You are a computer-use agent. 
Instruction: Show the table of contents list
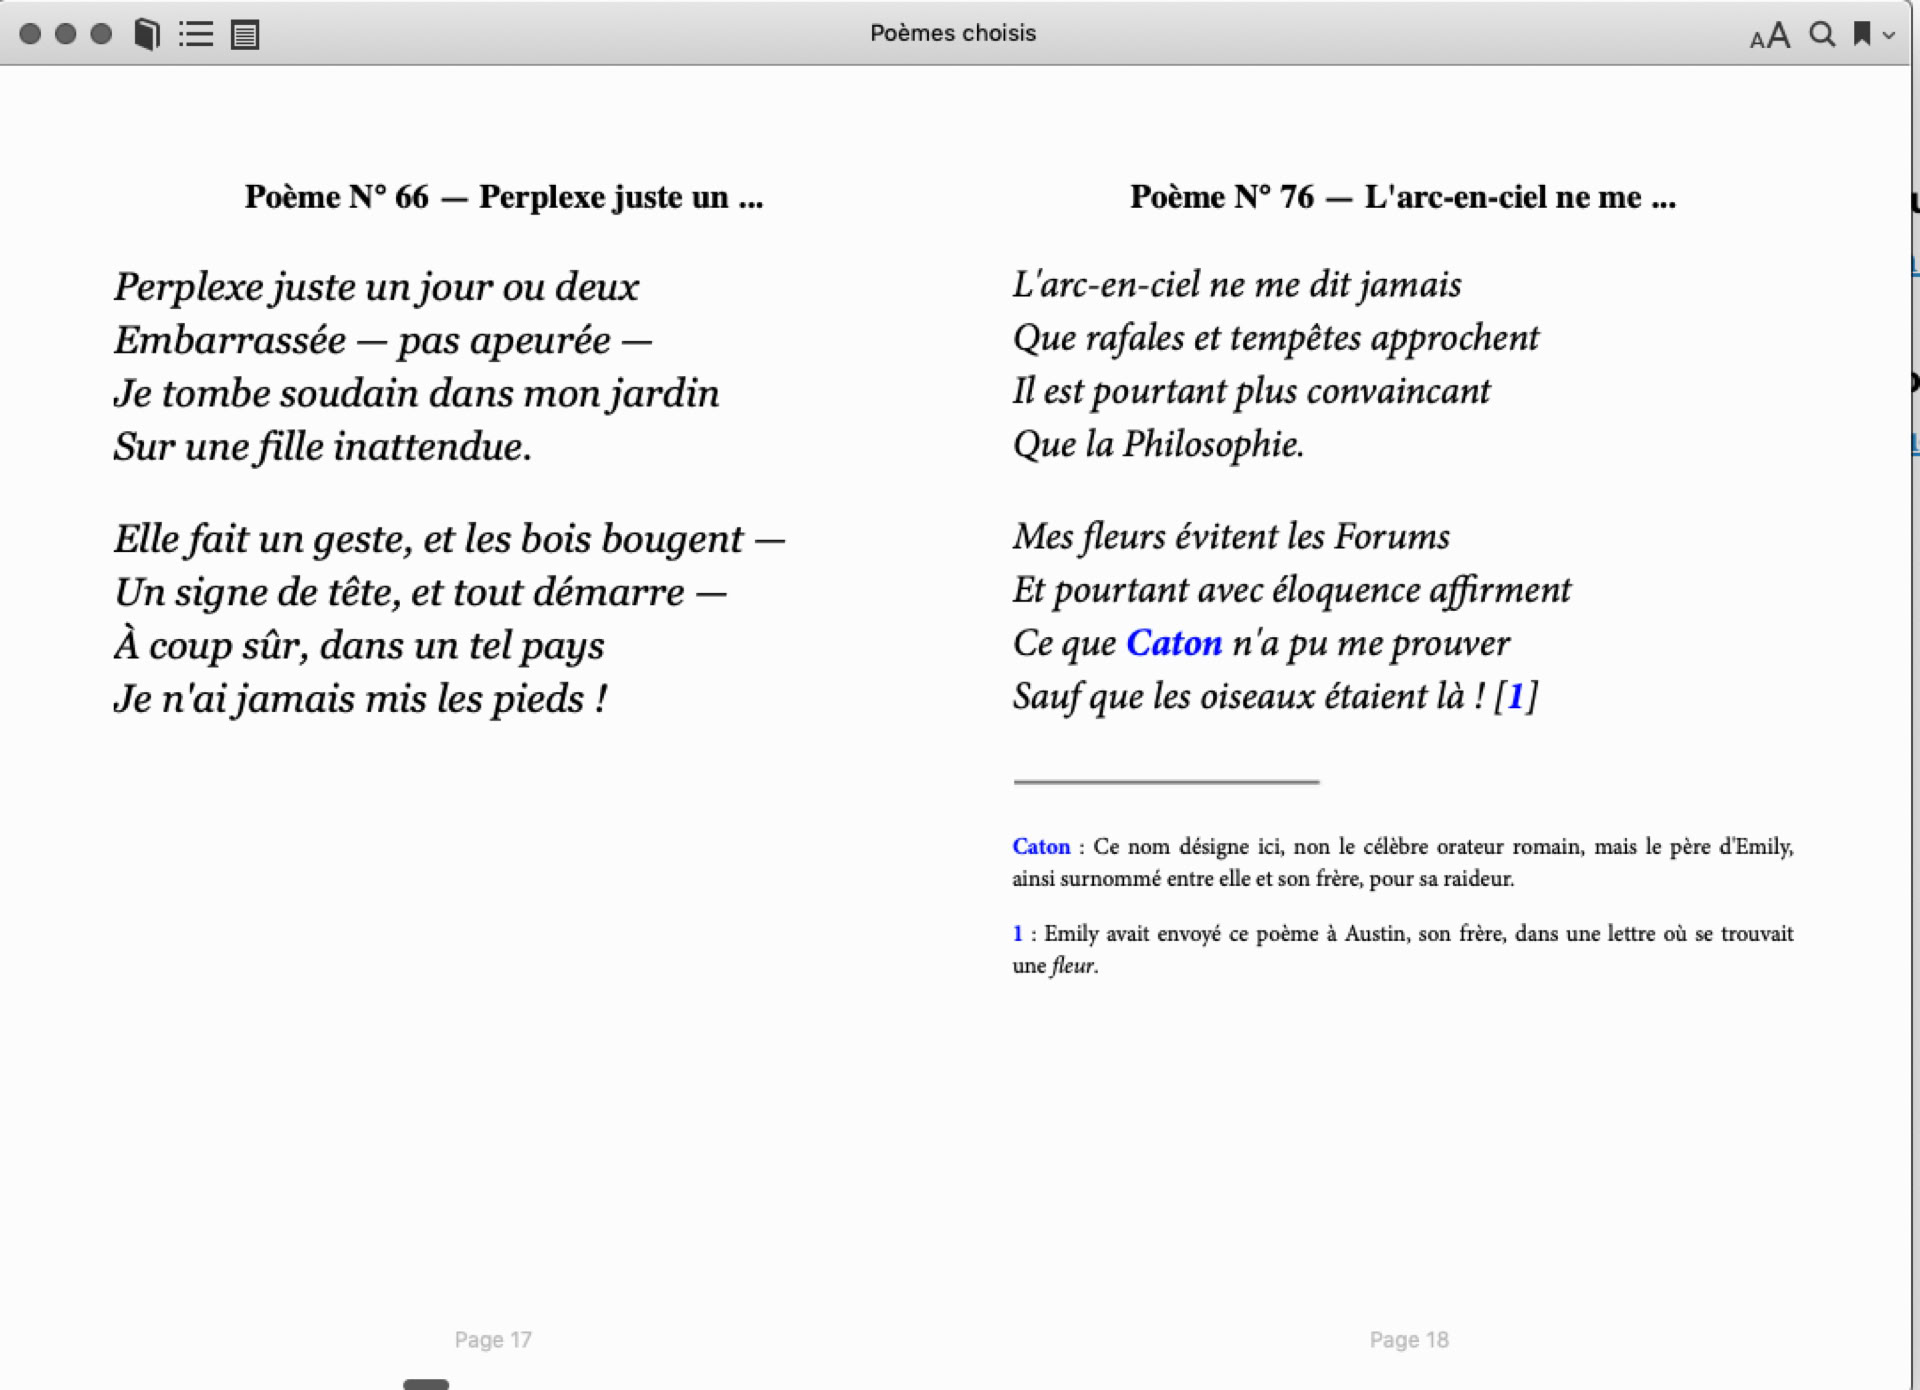click(x=196, y=34)
